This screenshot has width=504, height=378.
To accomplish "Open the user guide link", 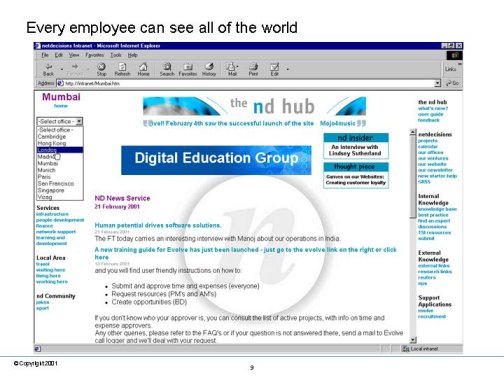I will [x=431, y=114].
